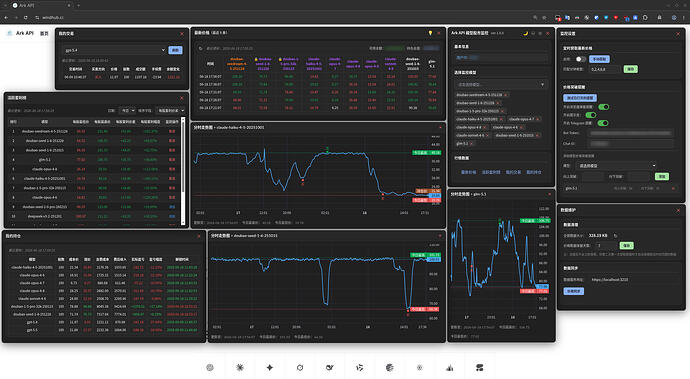Open the 首页 navigation item
690x379 pixels.
[44, 33]
